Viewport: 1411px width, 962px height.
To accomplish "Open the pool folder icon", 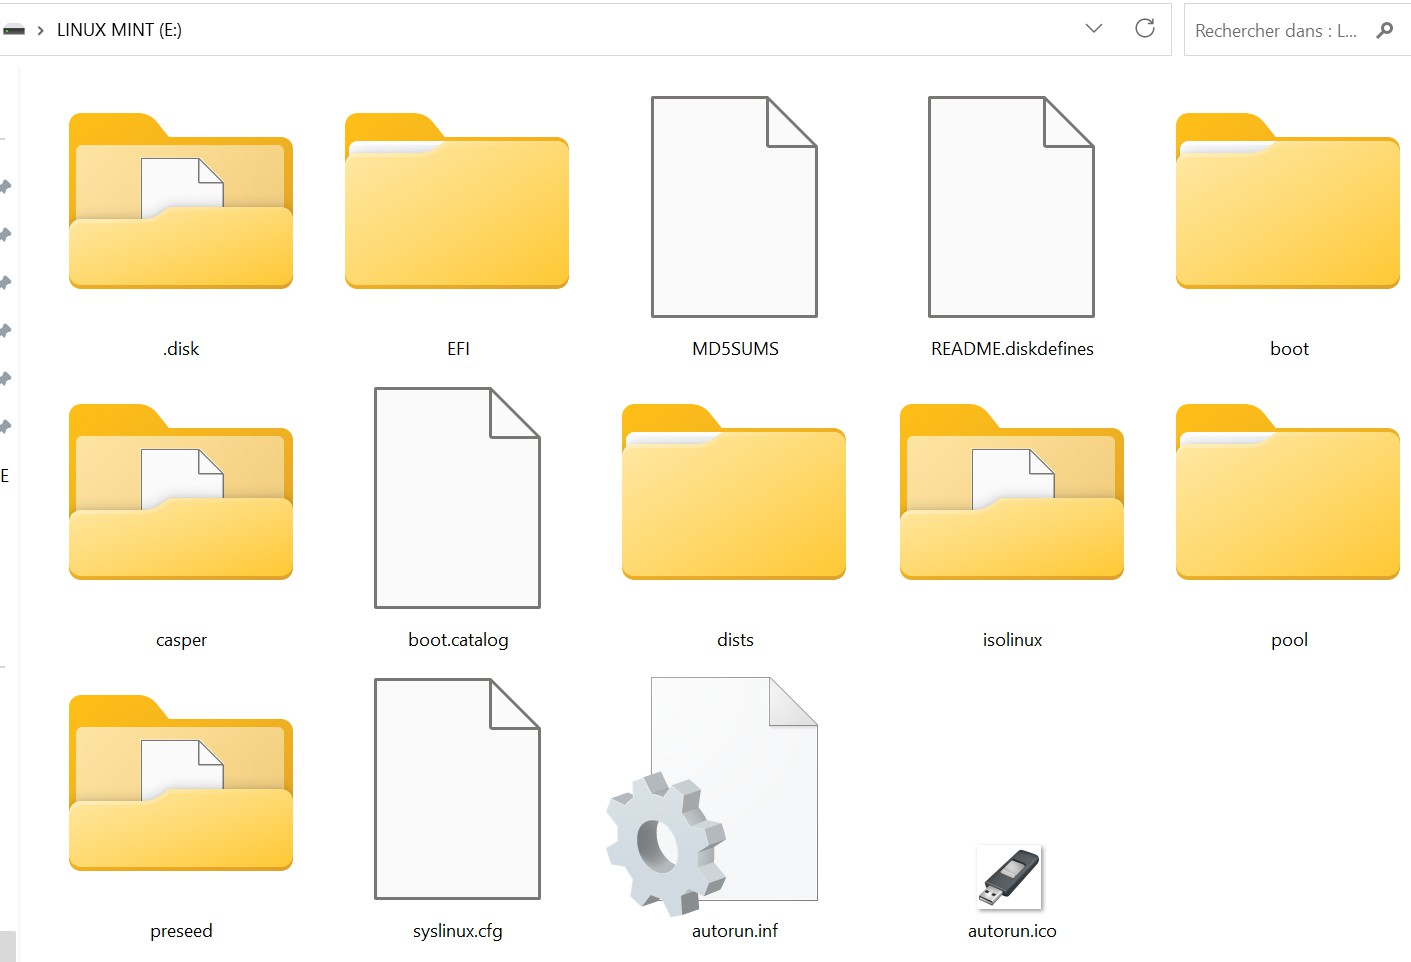I will (x=1288, y=492).
